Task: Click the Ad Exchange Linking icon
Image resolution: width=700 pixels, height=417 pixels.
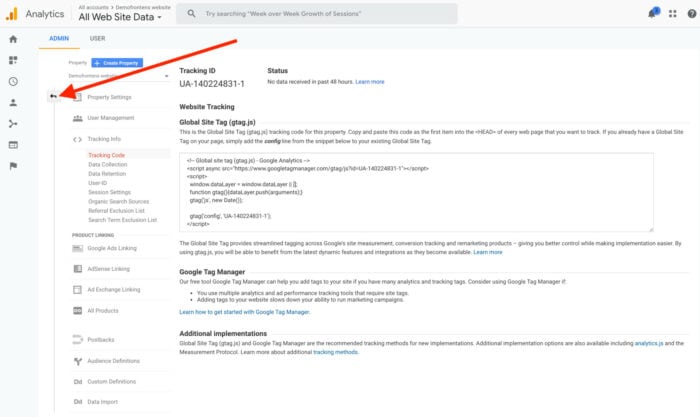Action: 77,290
